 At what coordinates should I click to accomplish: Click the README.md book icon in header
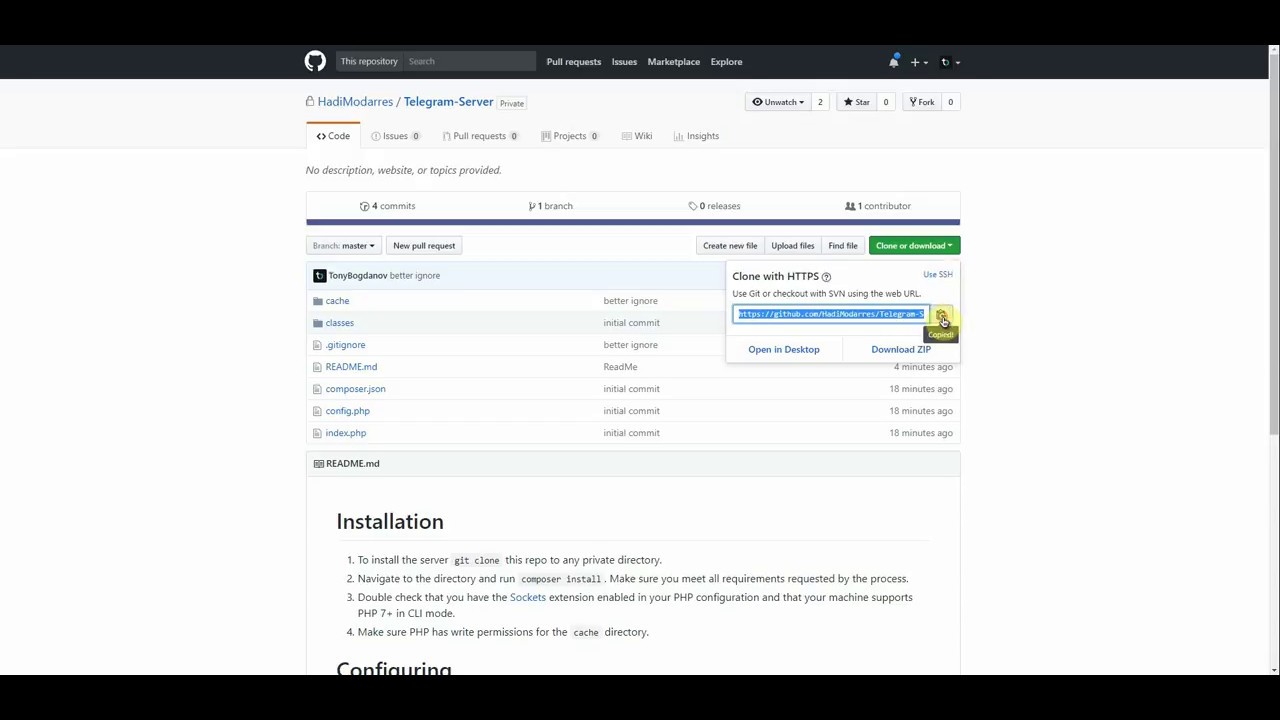pos(318,464)
